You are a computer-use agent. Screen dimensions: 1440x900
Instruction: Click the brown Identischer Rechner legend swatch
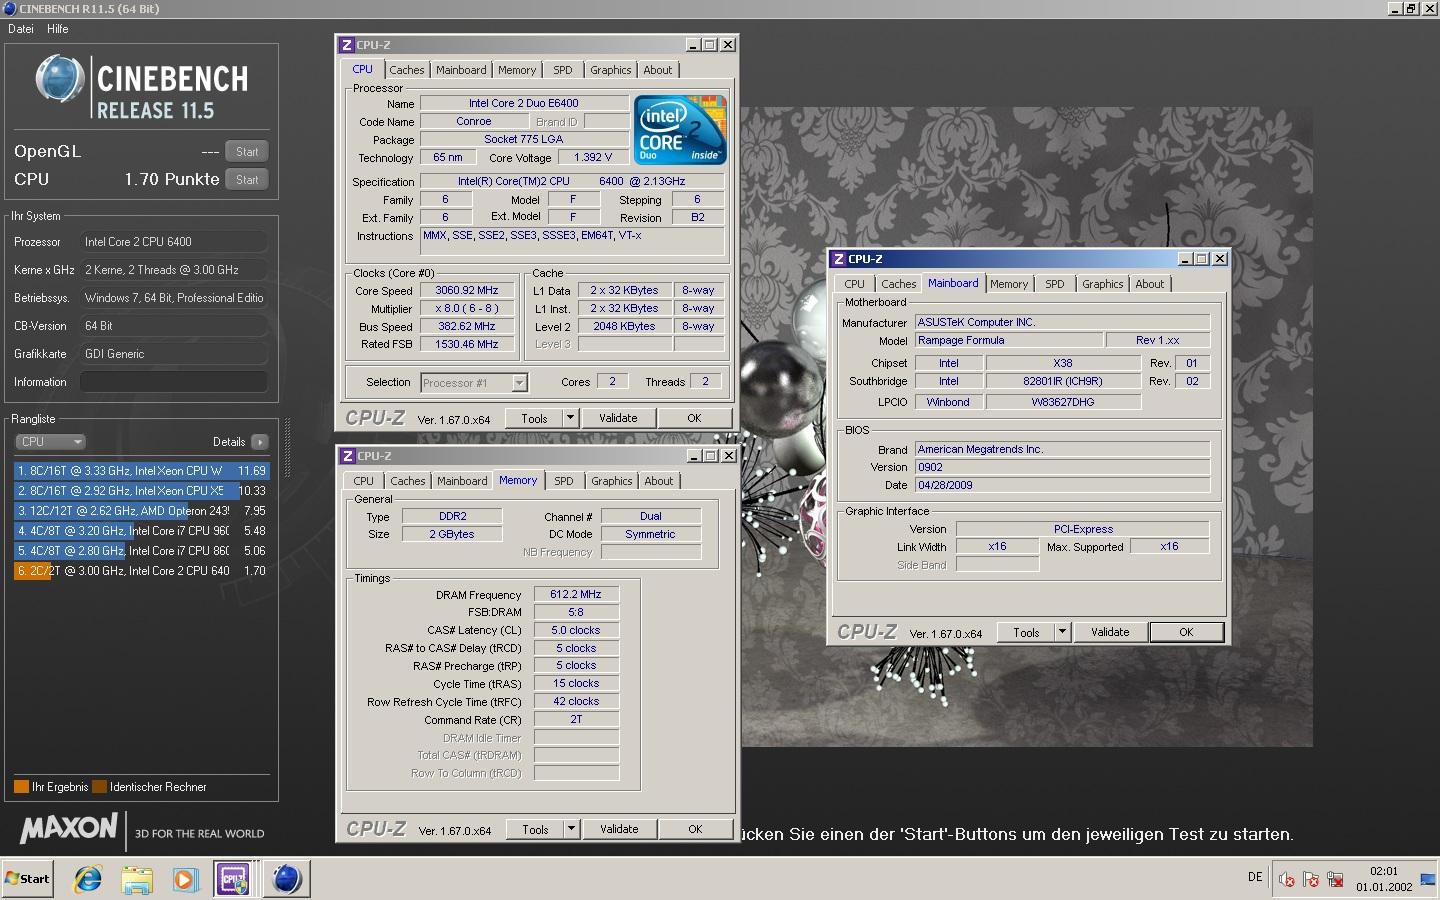point(99,787)
